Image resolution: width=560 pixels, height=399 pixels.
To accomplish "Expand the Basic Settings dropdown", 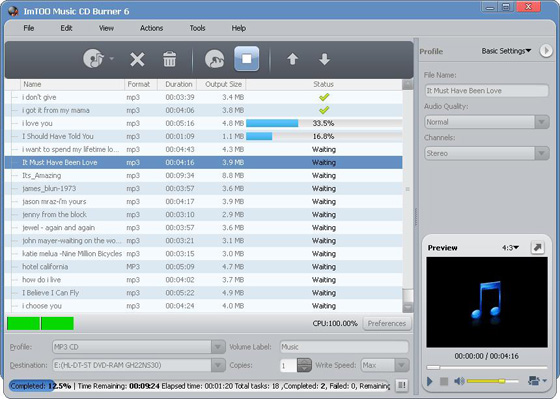I will [506, 51].
